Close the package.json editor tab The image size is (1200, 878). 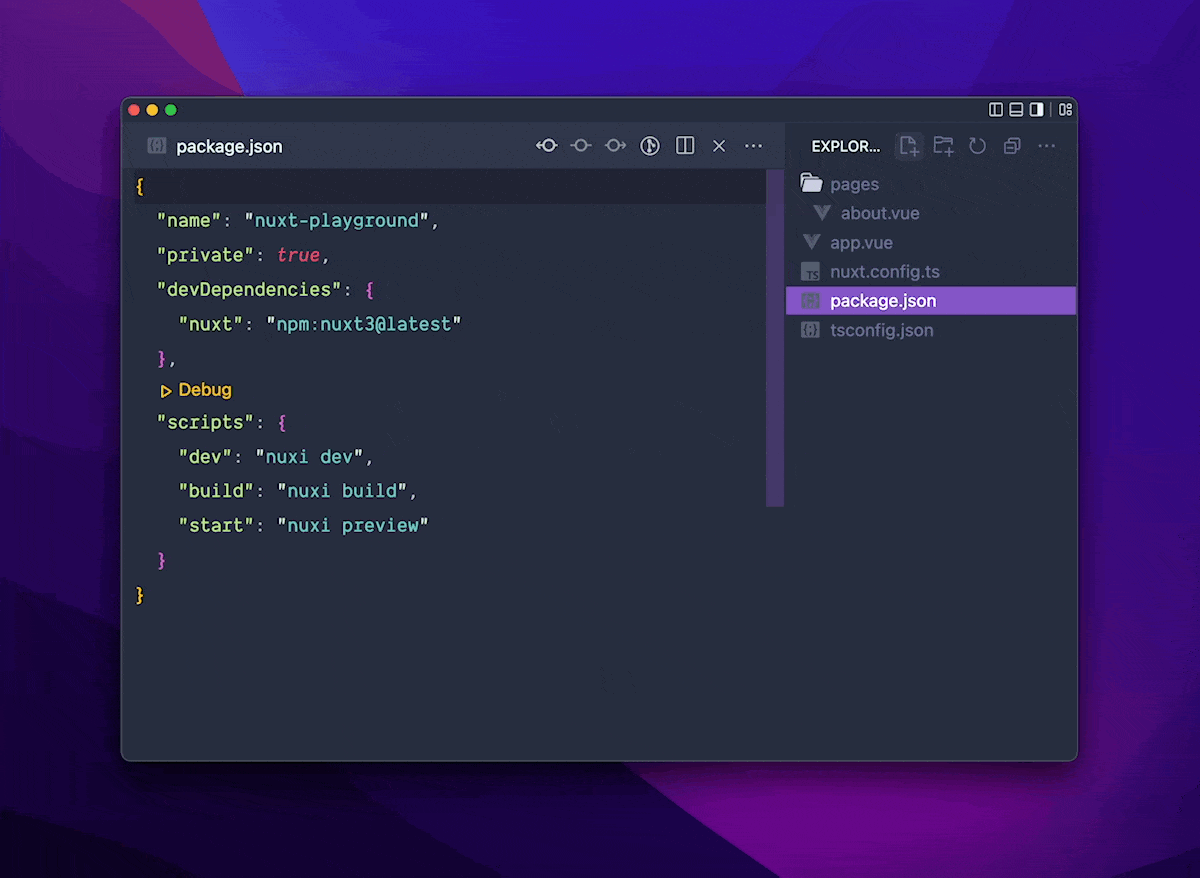(719, 146)
